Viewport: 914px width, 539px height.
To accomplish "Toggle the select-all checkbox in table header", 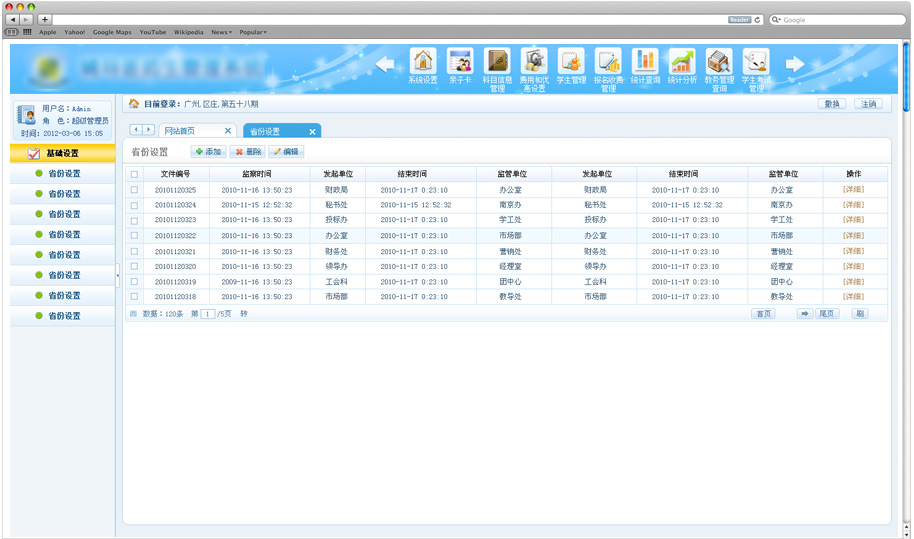I will point(134,174).
